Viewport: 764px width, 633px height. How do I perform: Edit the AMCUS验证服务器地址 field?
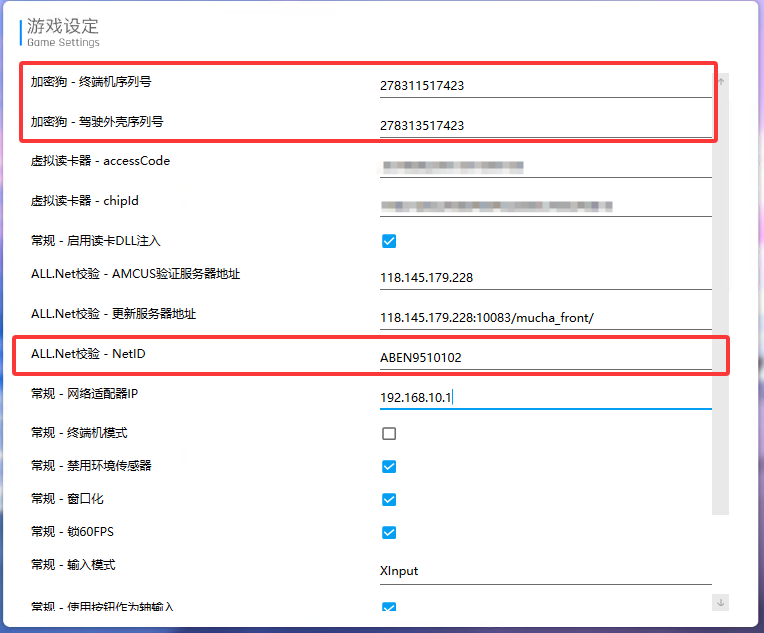pos(545,278)
